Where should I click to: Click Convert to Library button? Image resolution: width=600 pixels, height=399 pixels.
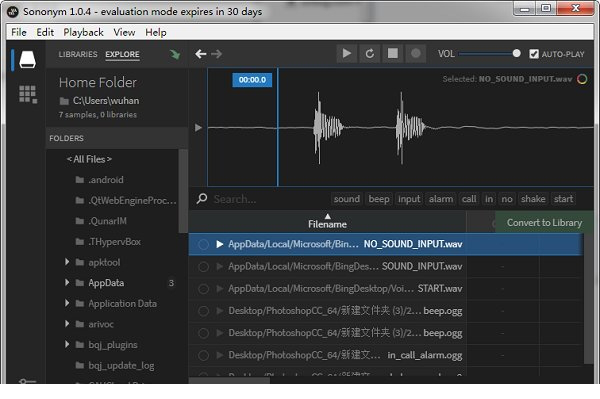coord(544,222)
